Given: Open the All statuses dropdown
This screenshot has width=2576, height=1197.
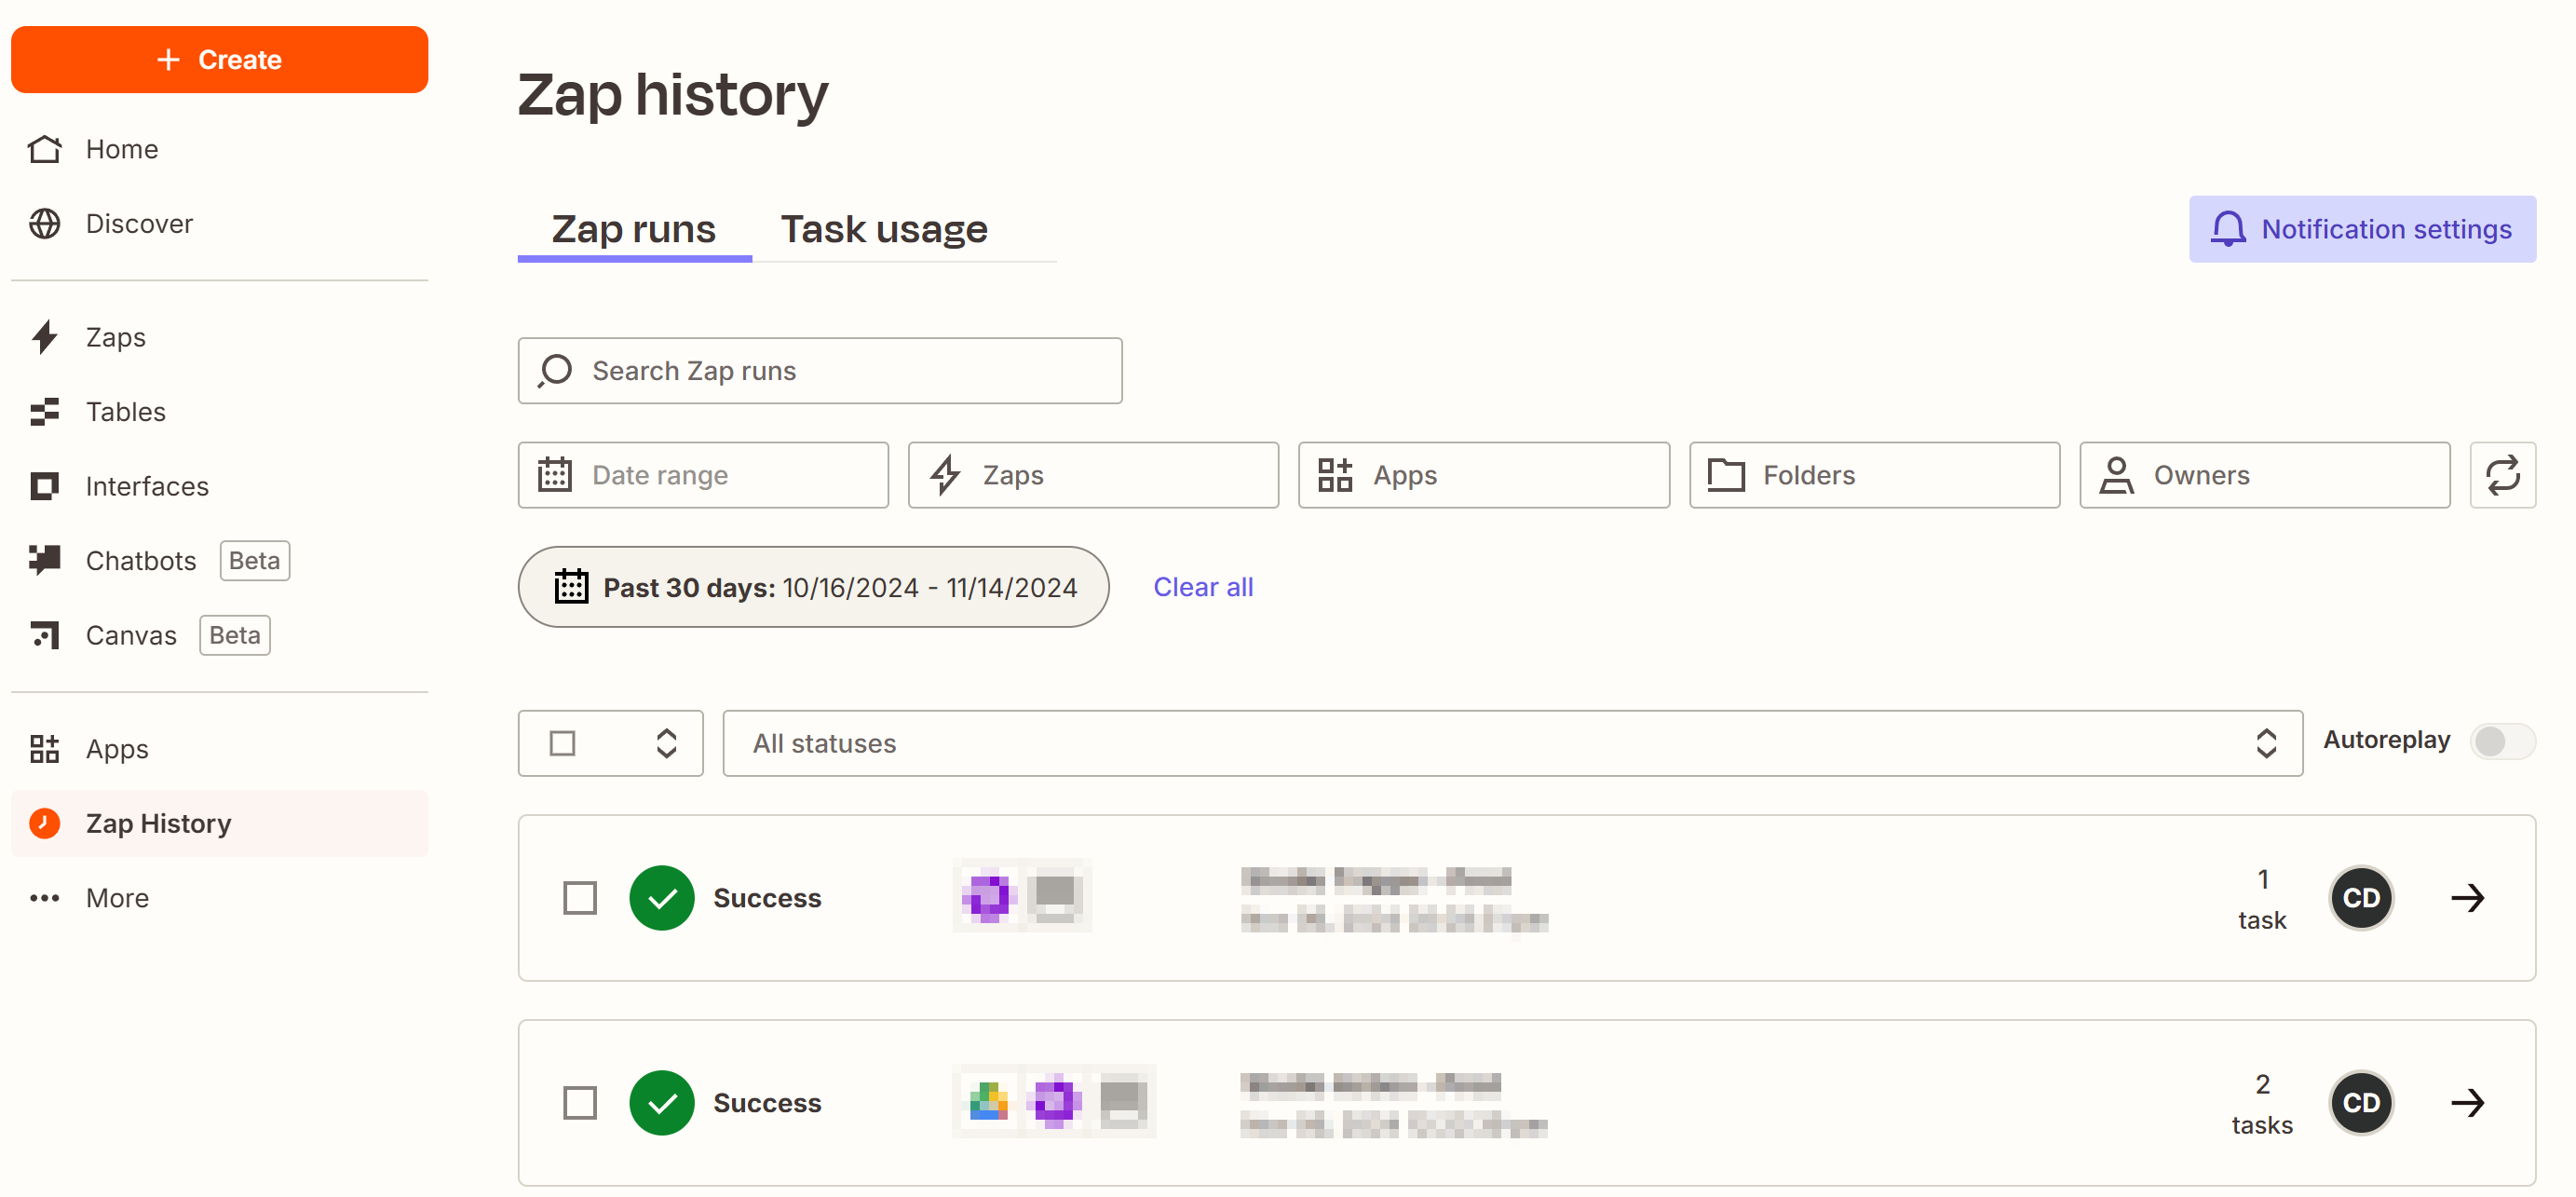Looking at the screenshot, I should [x=1512, y=743].
